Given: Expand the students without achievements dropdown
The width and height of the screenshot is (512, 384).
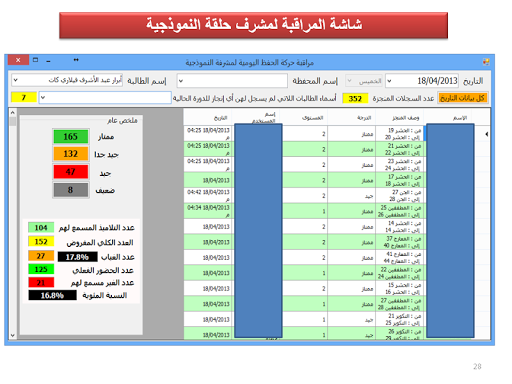Looking at the screenshot, I should tap(43, 98).
